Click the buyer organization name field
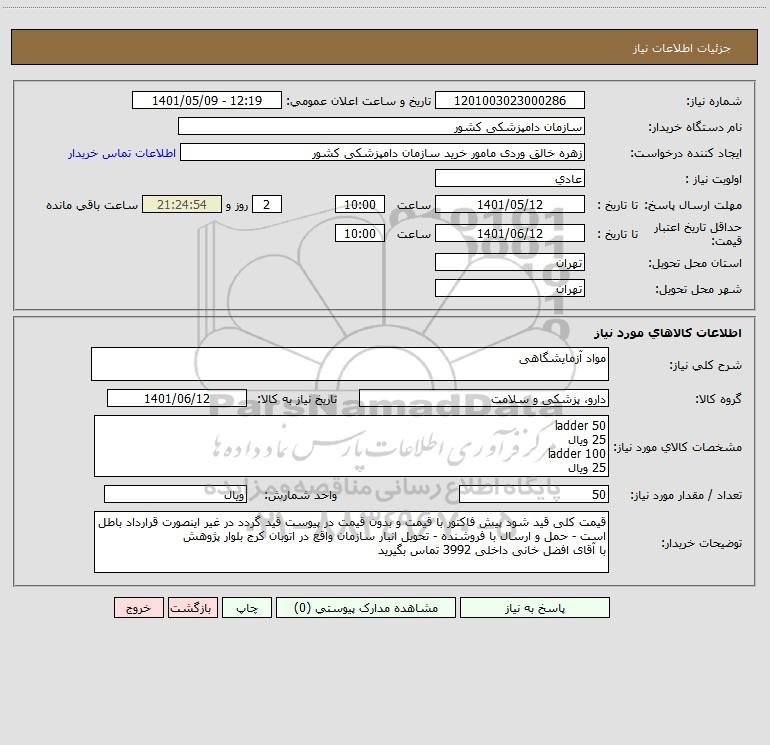This screenshot has width=770, height=745. [x=381, y=126]
